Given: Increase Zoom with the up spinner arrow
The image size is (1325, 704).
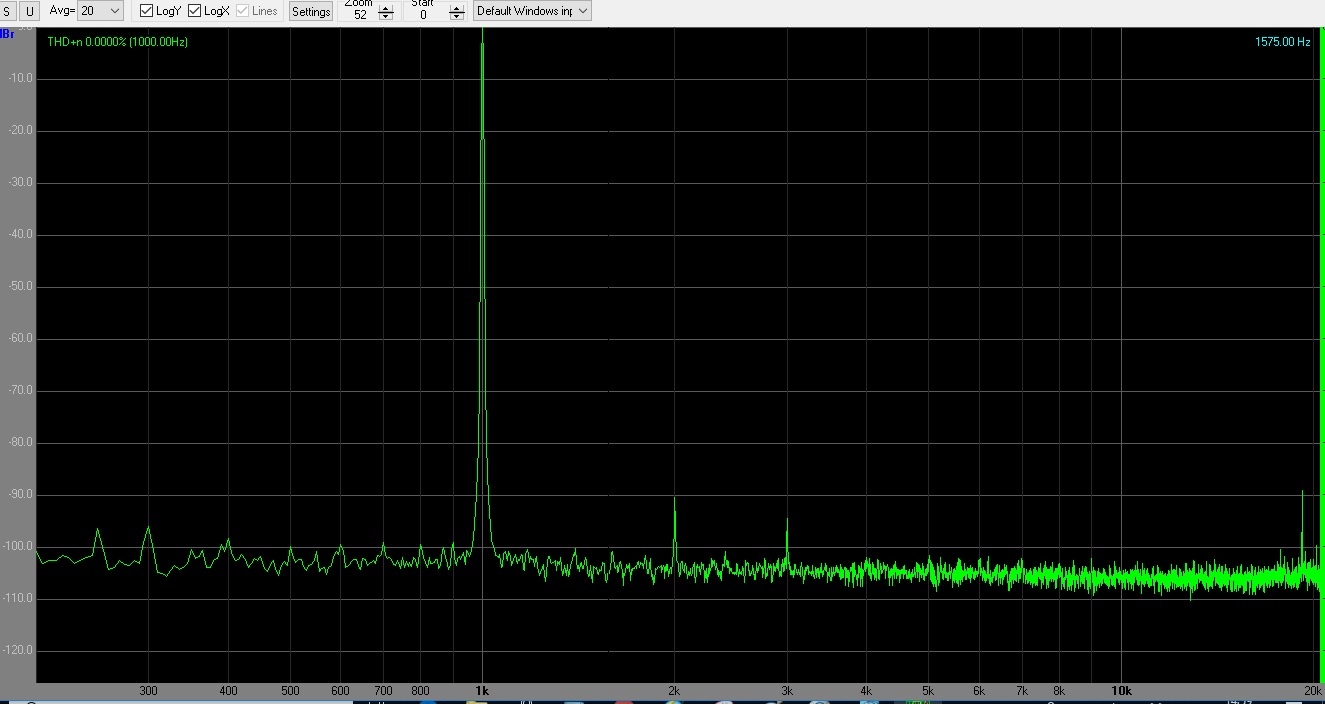Looking at the screenshot, I should (386, 9).
